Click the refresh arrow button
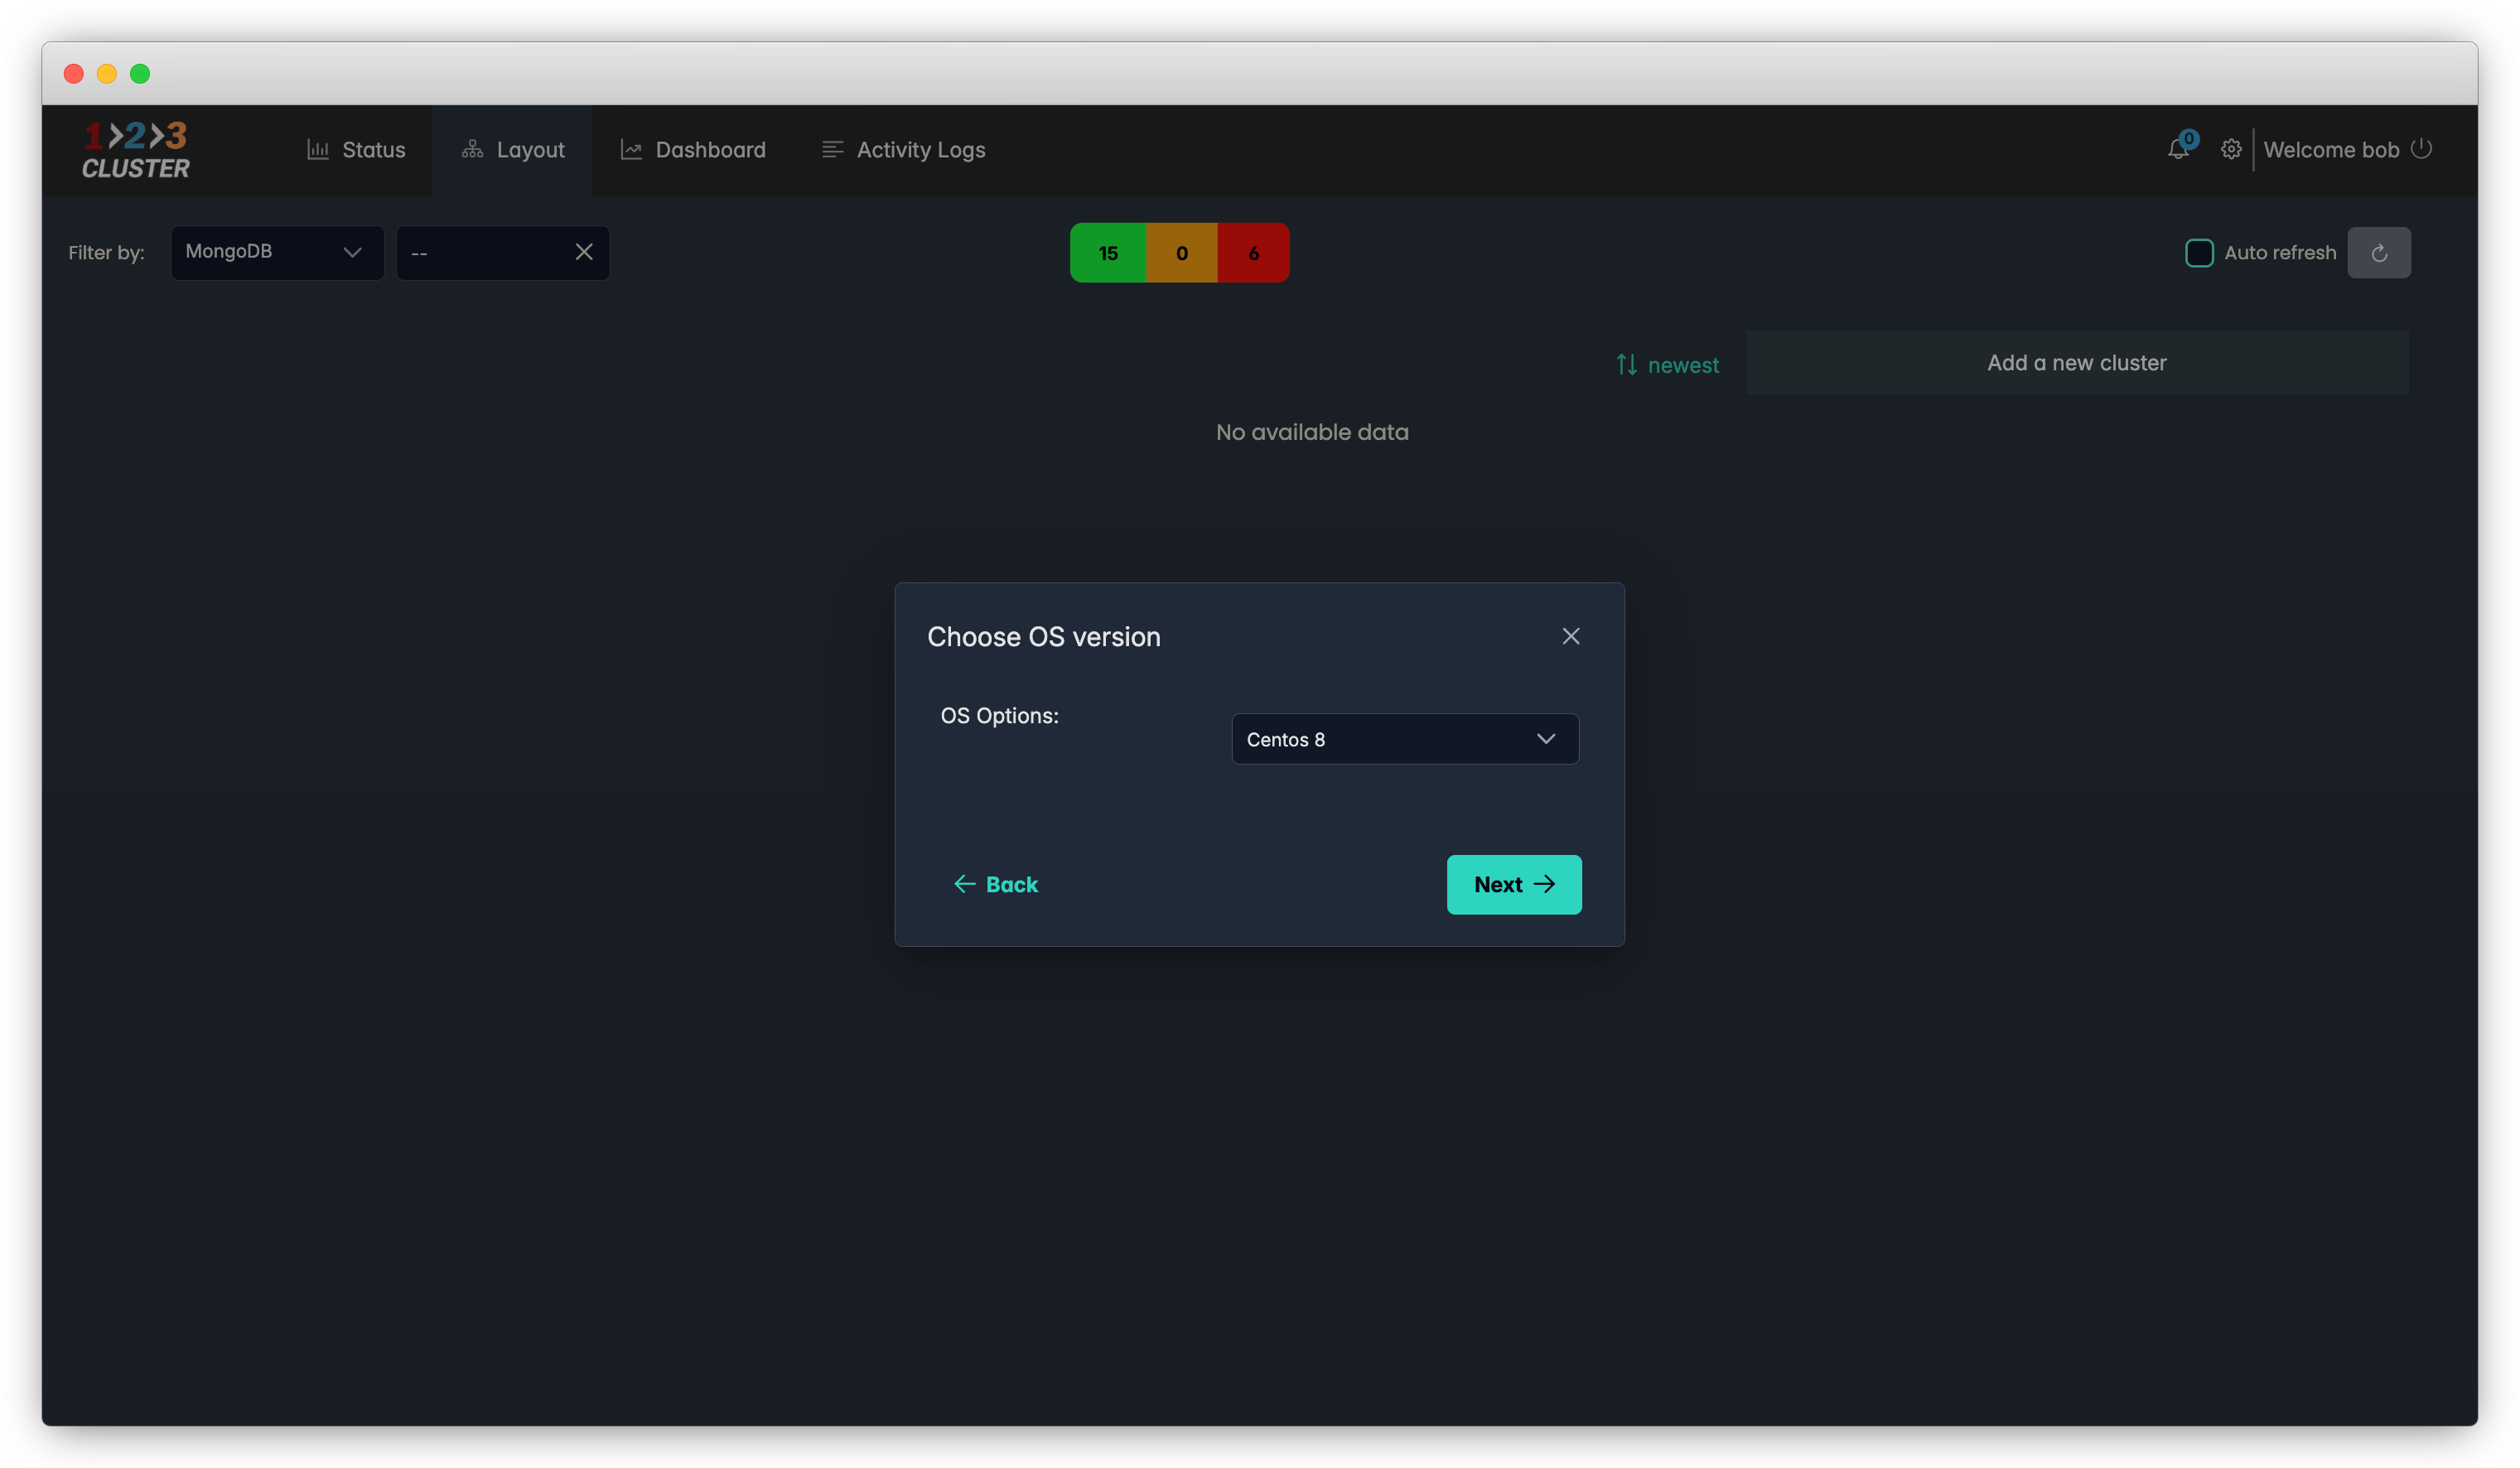Viewport: 2520px width, 1468px height. 2378,253
